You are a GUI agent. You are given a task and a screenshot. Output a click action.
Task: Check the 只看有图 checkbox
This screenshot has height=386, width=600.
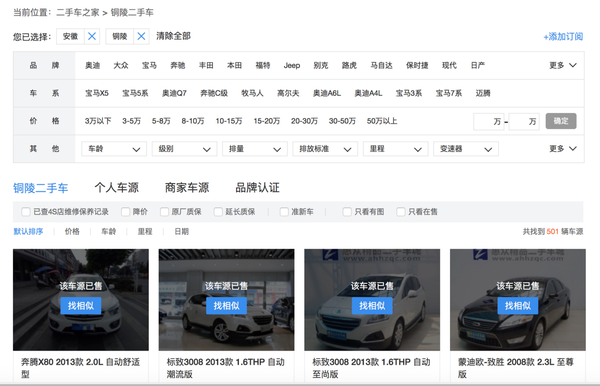pos(347,212)
